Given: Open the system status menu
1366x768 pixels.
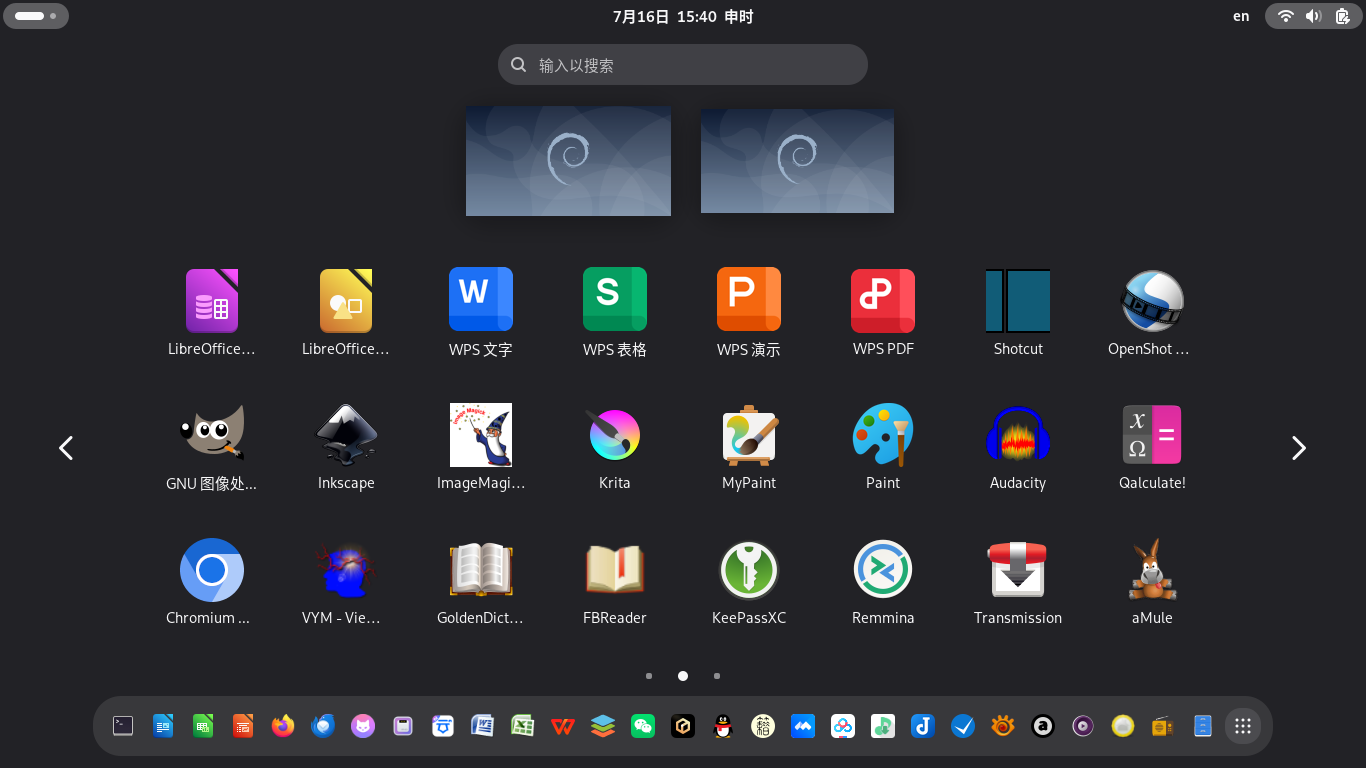Looking at the screenshot, I should tap(1313, 16).
